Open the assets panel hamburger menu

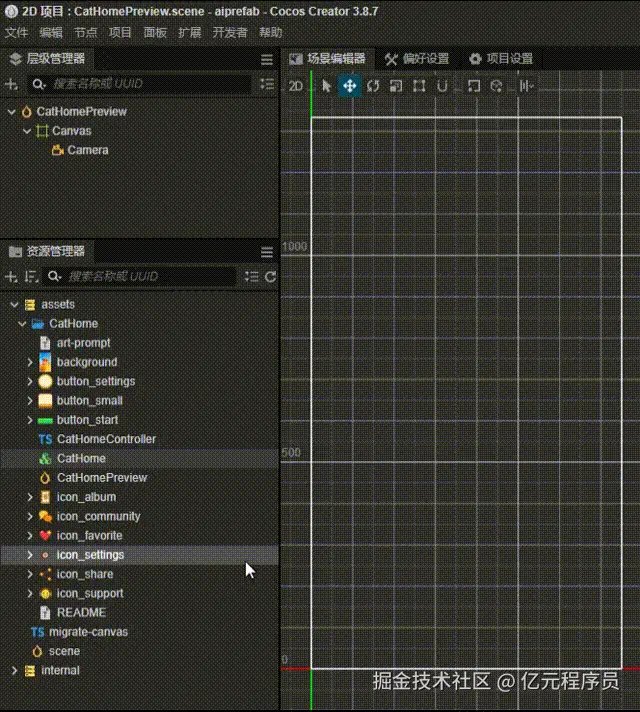(x=267, y=252)
